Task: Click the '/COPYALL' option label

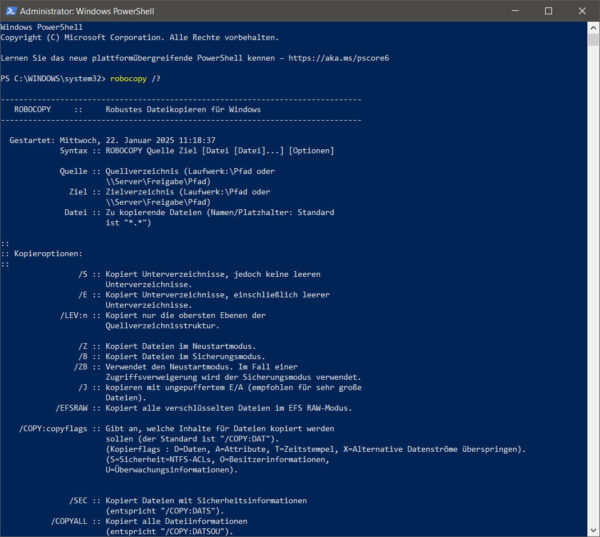Action: tap(69, 521)
